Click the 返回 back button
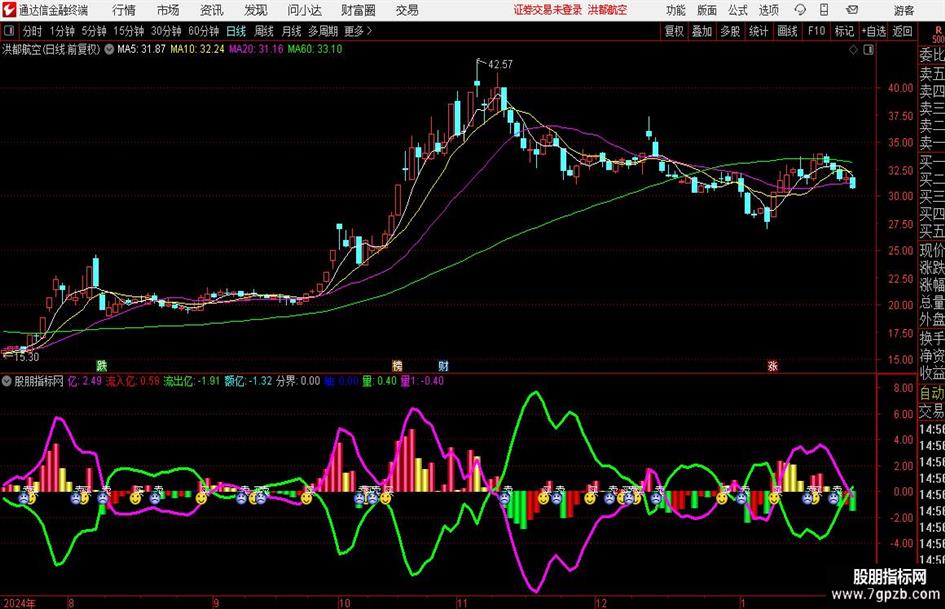The image size is (945, 609). pyautogui.click(x=902, y=31)
